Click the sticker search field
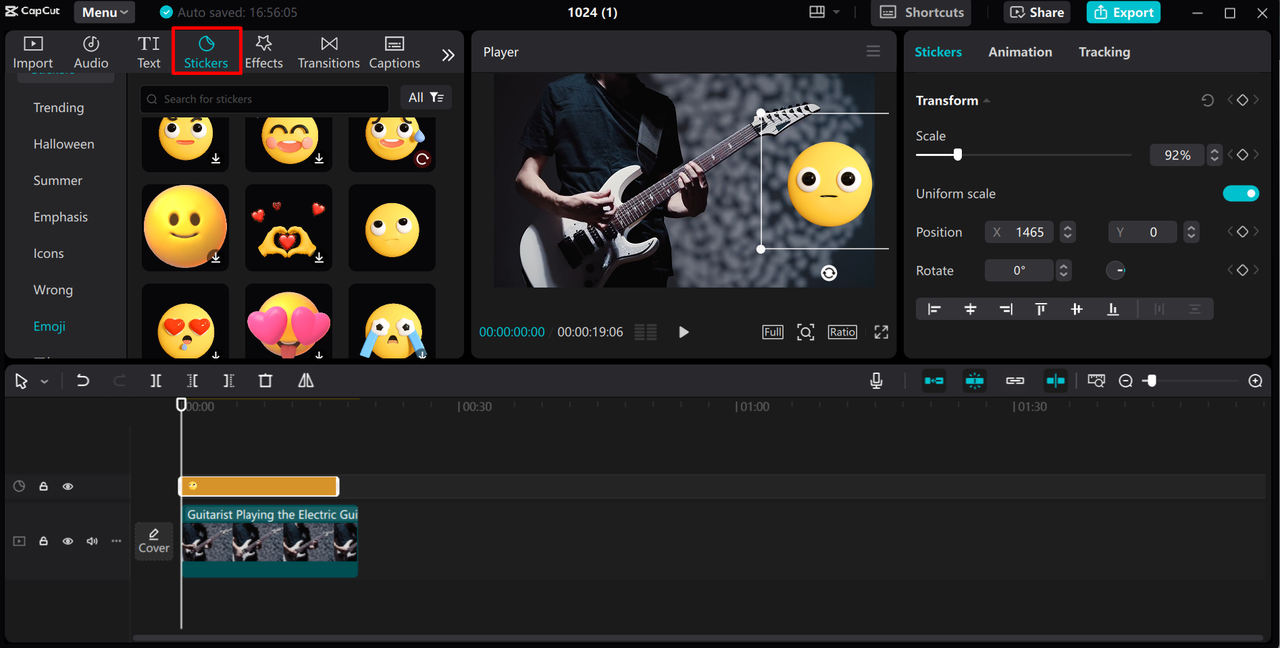Viewport: 1280px width, 648px height. (x=264, y=99)
